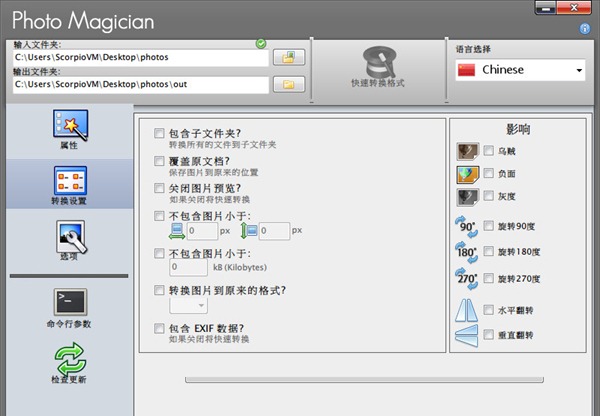Enable exclude images smaller than px checkbox
Image resolution: width=600 pixels, height=416 pixels.
click(x=159, y=216)
